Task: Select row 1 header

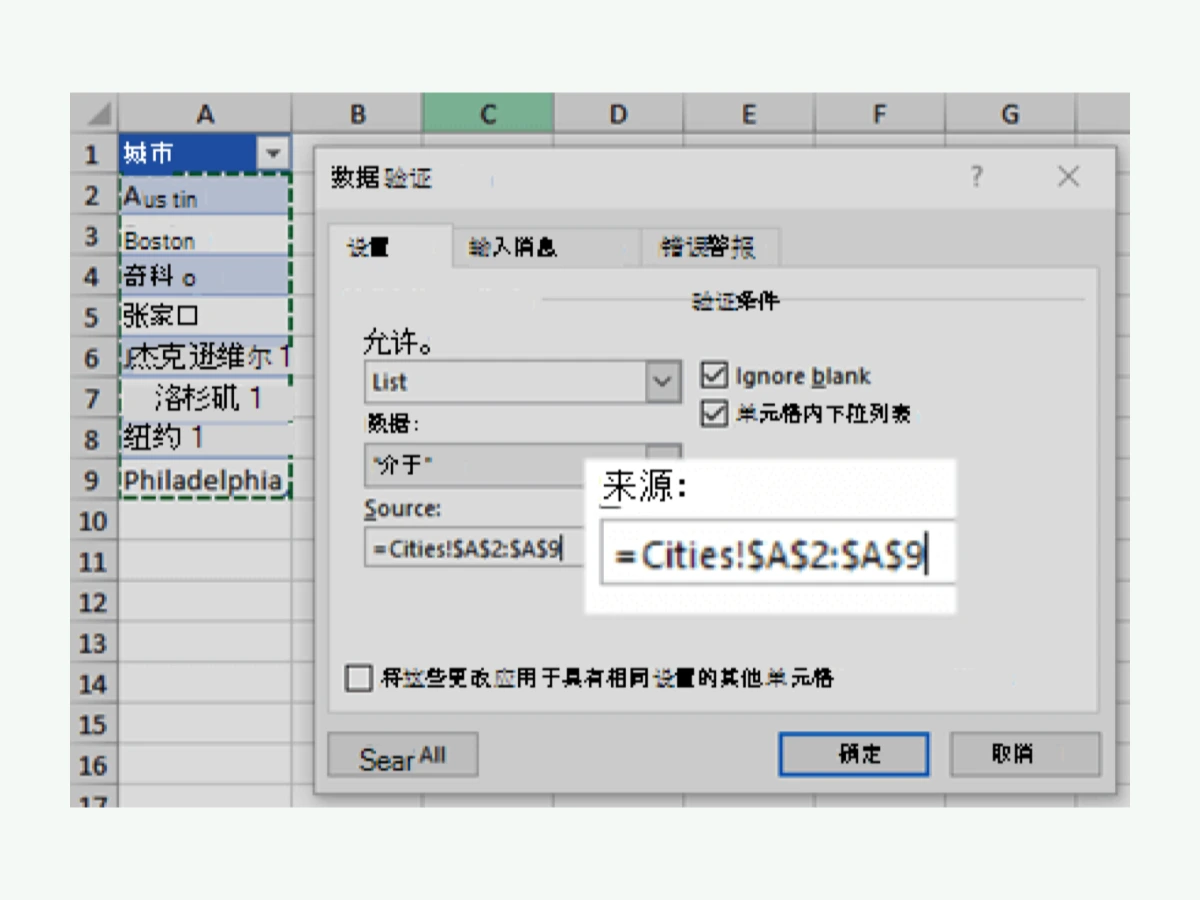Action: point(93,154)
